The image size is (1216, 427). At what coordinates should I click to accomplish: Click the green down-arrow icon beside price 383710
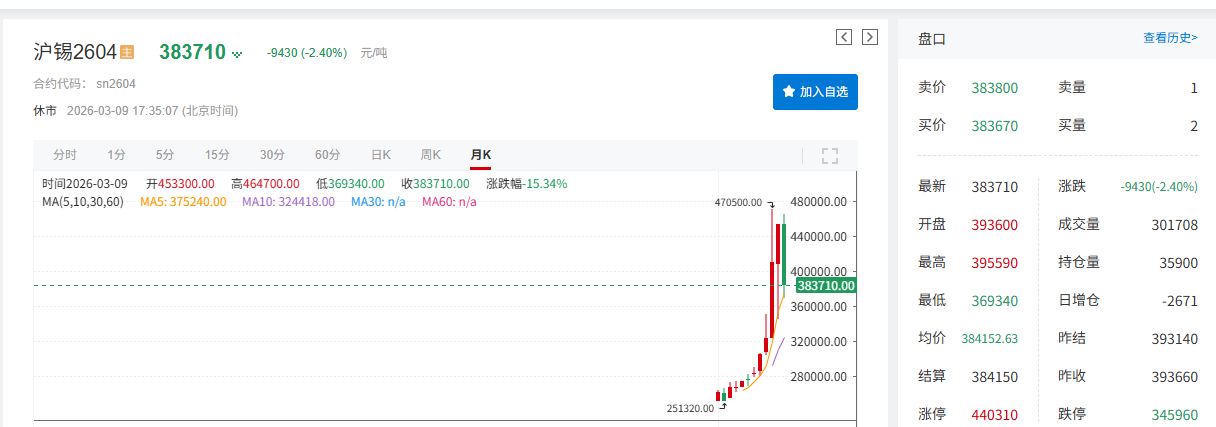pos(237,53)
